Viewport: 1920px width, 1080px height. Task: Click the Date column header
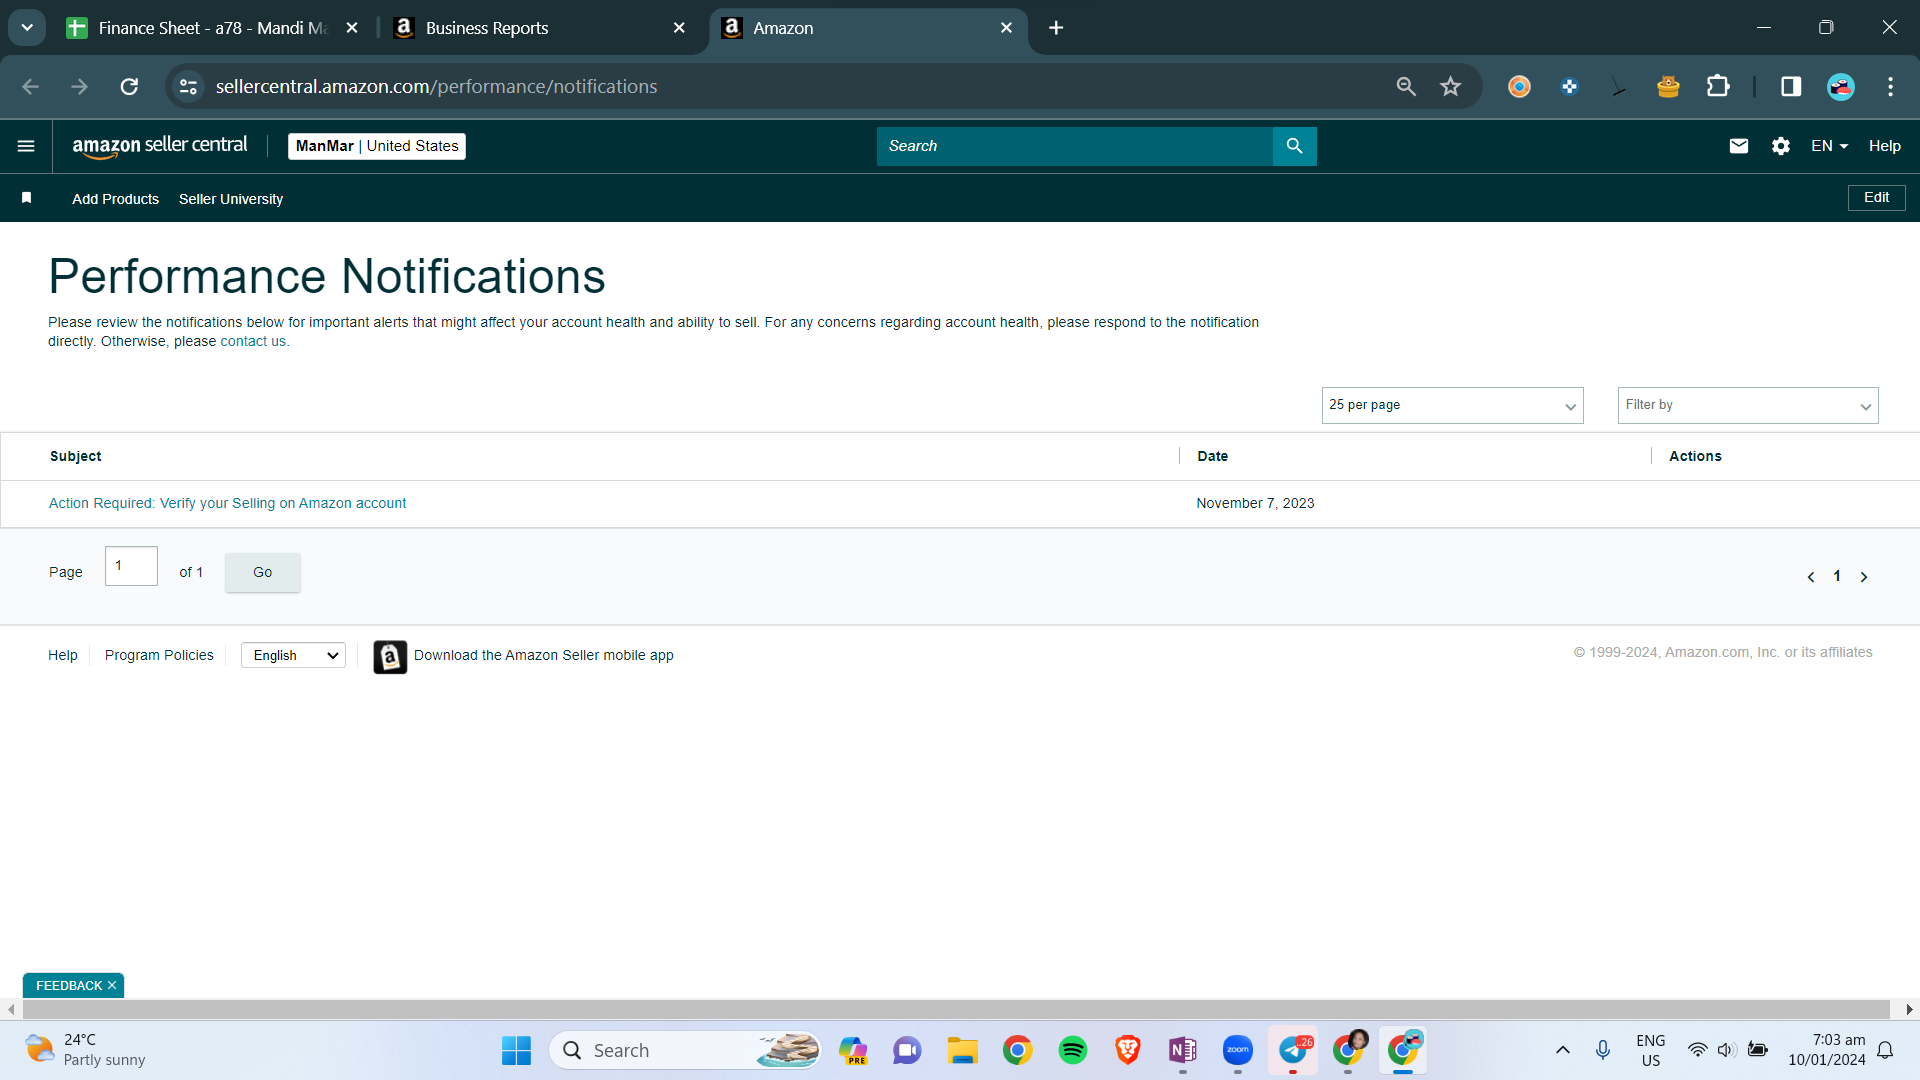(1212, 456)
